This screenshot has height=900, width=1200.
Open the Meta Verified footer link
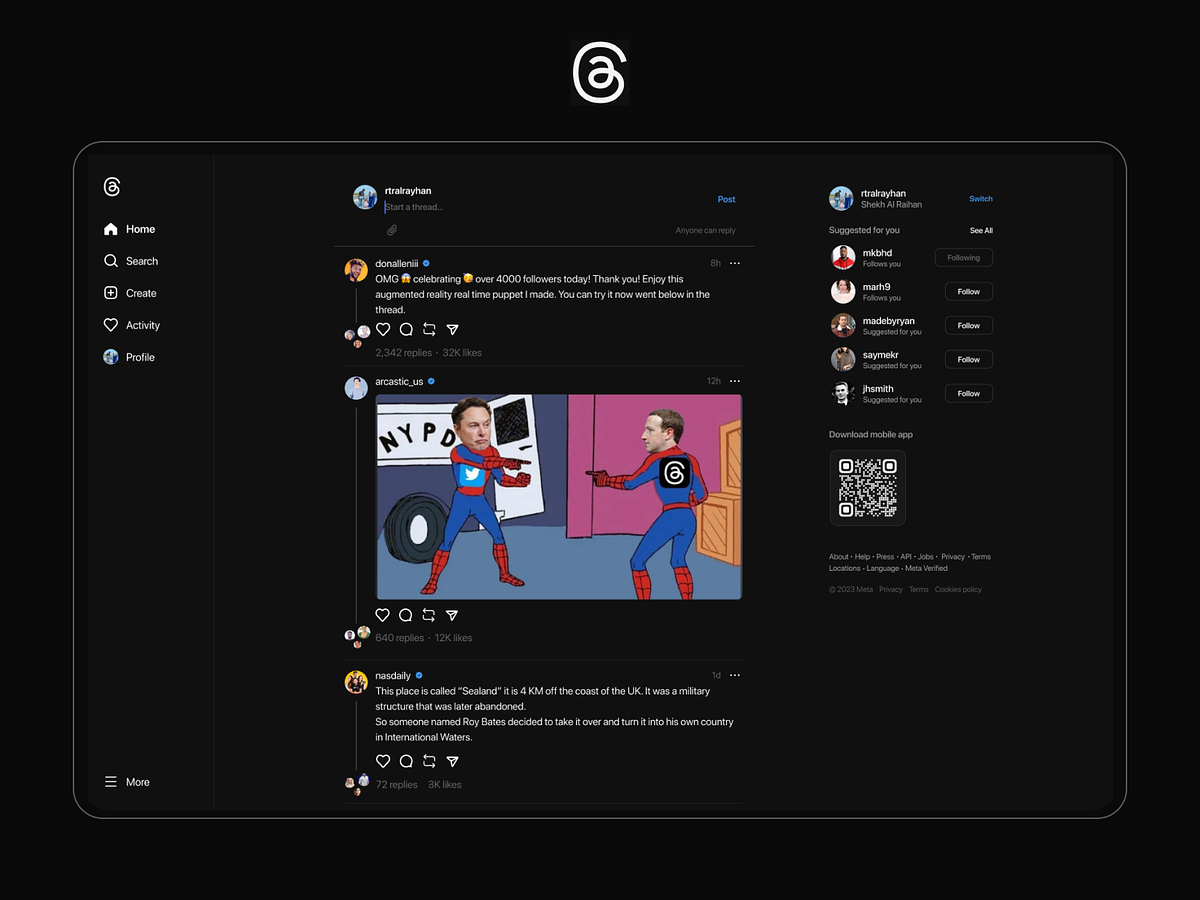coord(926,569)
